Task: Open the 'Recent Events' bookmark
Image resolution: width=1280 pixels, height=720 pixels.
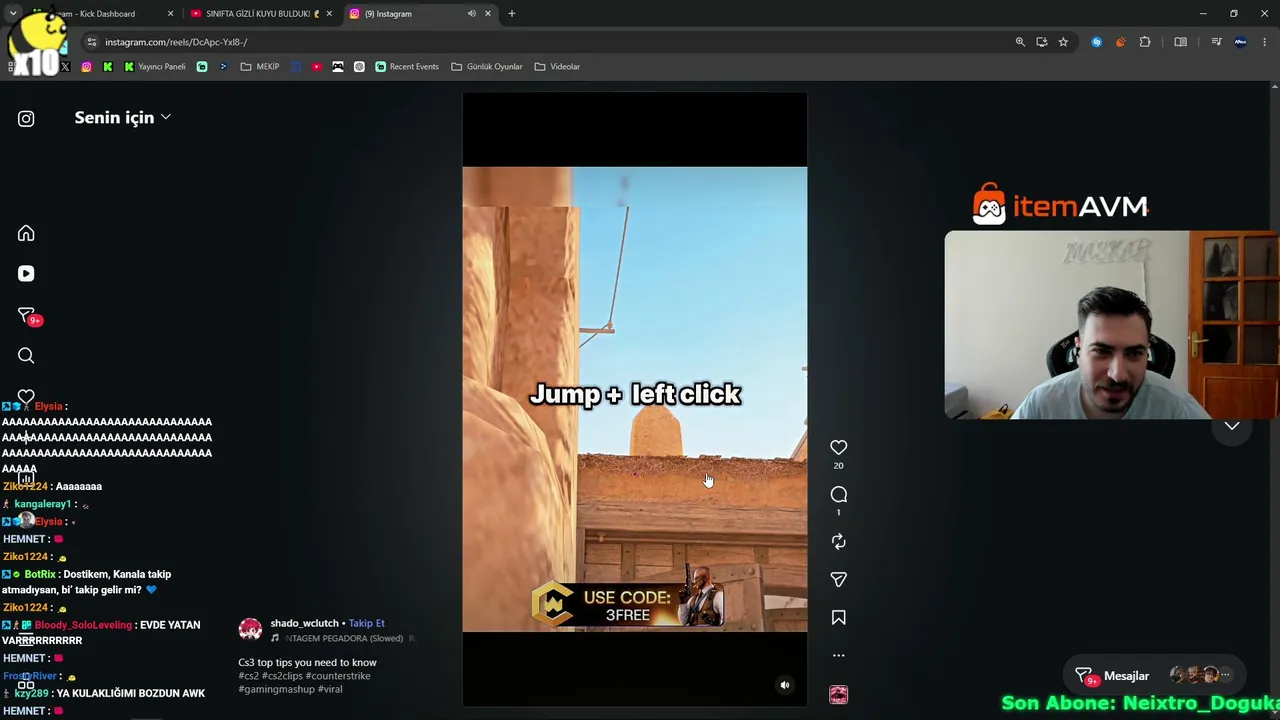Action: [x=407, y=67]
